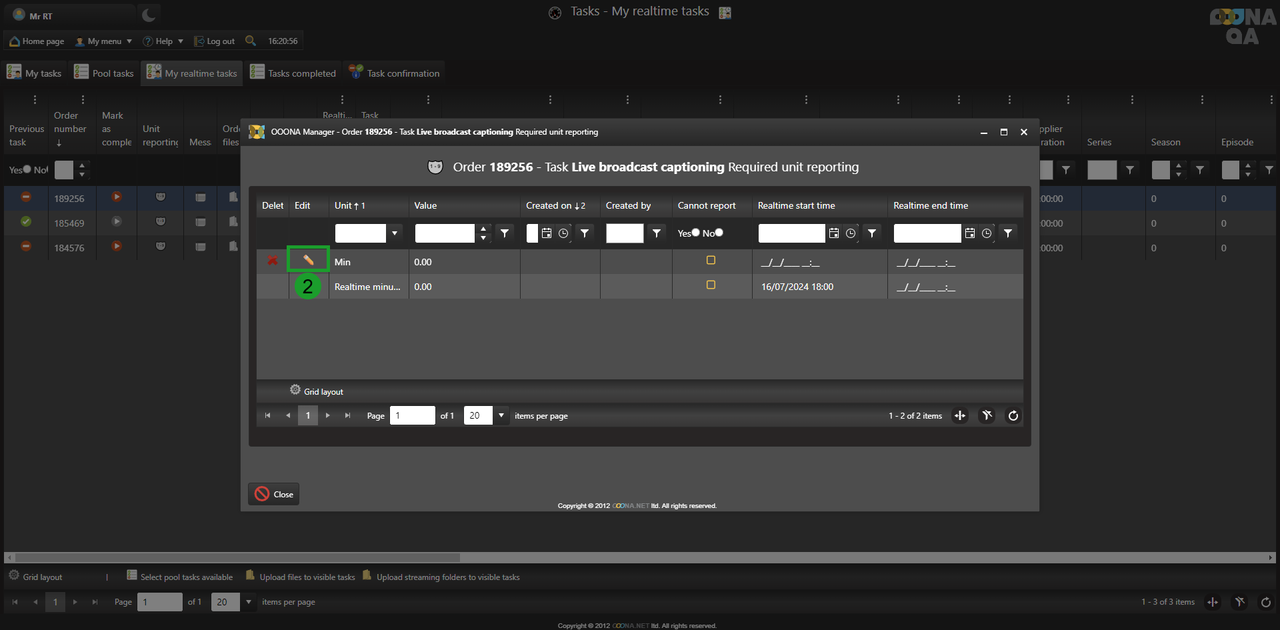Expand the Unit column filter dropdown
This screenshot has width=1280, height=630.
tap(395, 233)
